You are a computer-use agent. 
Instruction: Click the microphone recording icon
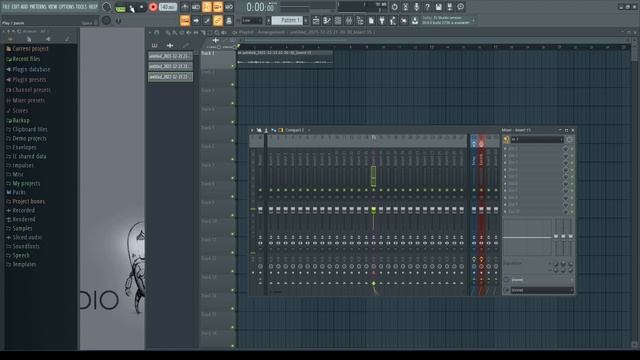click(x=416, y=7)
